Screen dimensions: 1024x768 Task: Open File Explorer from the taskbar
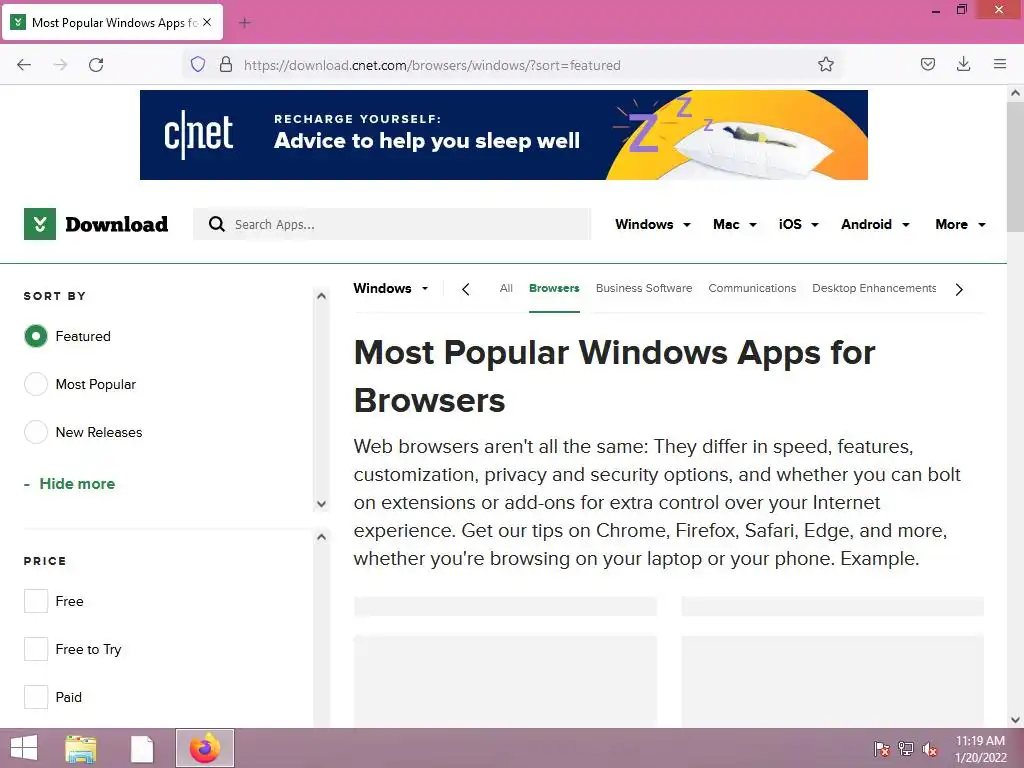coord(81,748)
